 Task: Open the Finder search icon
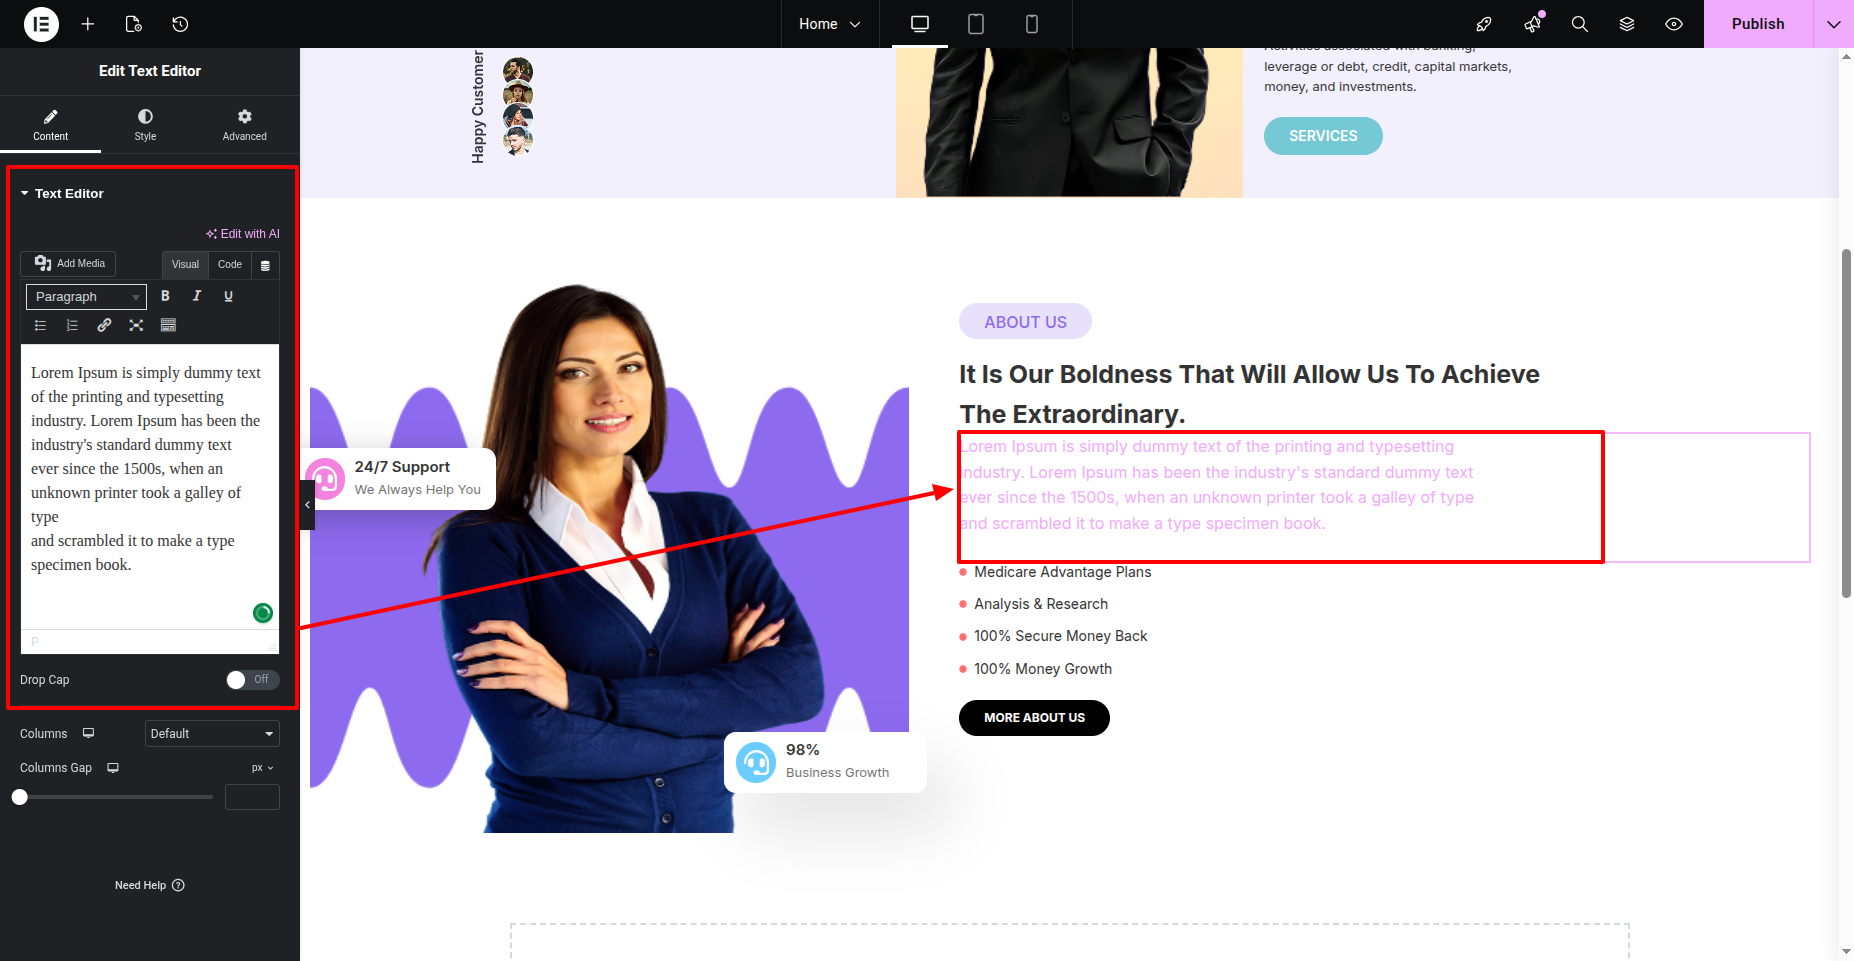click(x=1580, y=24)
